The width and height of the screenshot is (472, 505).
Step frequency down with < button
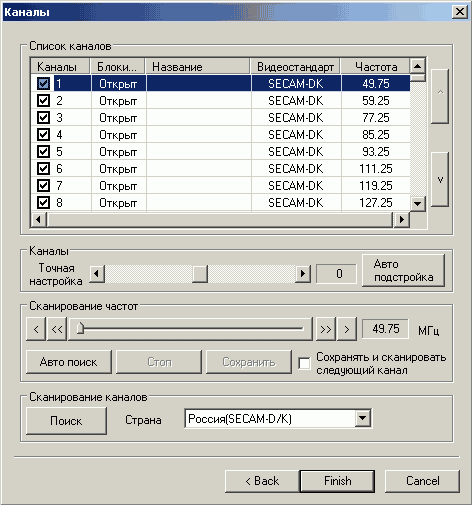pyautogui.click(x=36, y=329)
